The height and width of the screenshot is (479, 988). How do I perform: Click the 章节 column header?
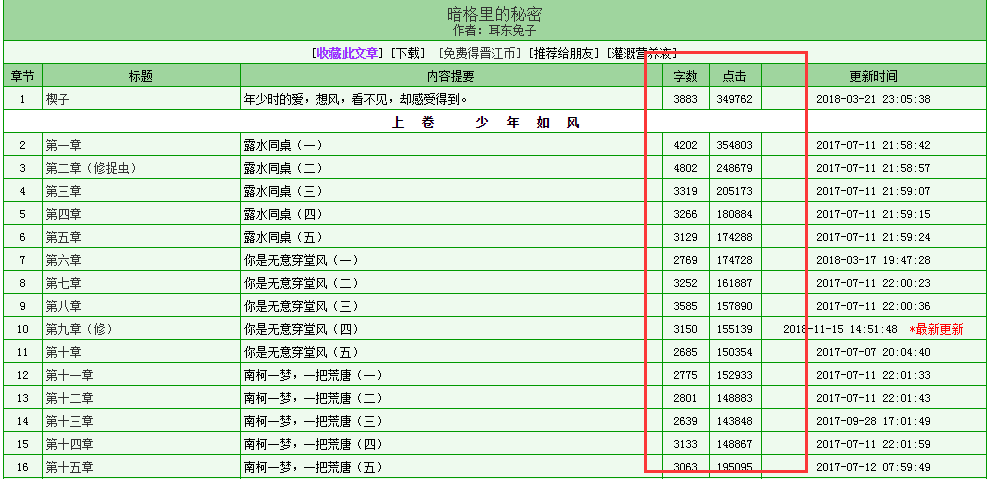(x=23, y=76)
